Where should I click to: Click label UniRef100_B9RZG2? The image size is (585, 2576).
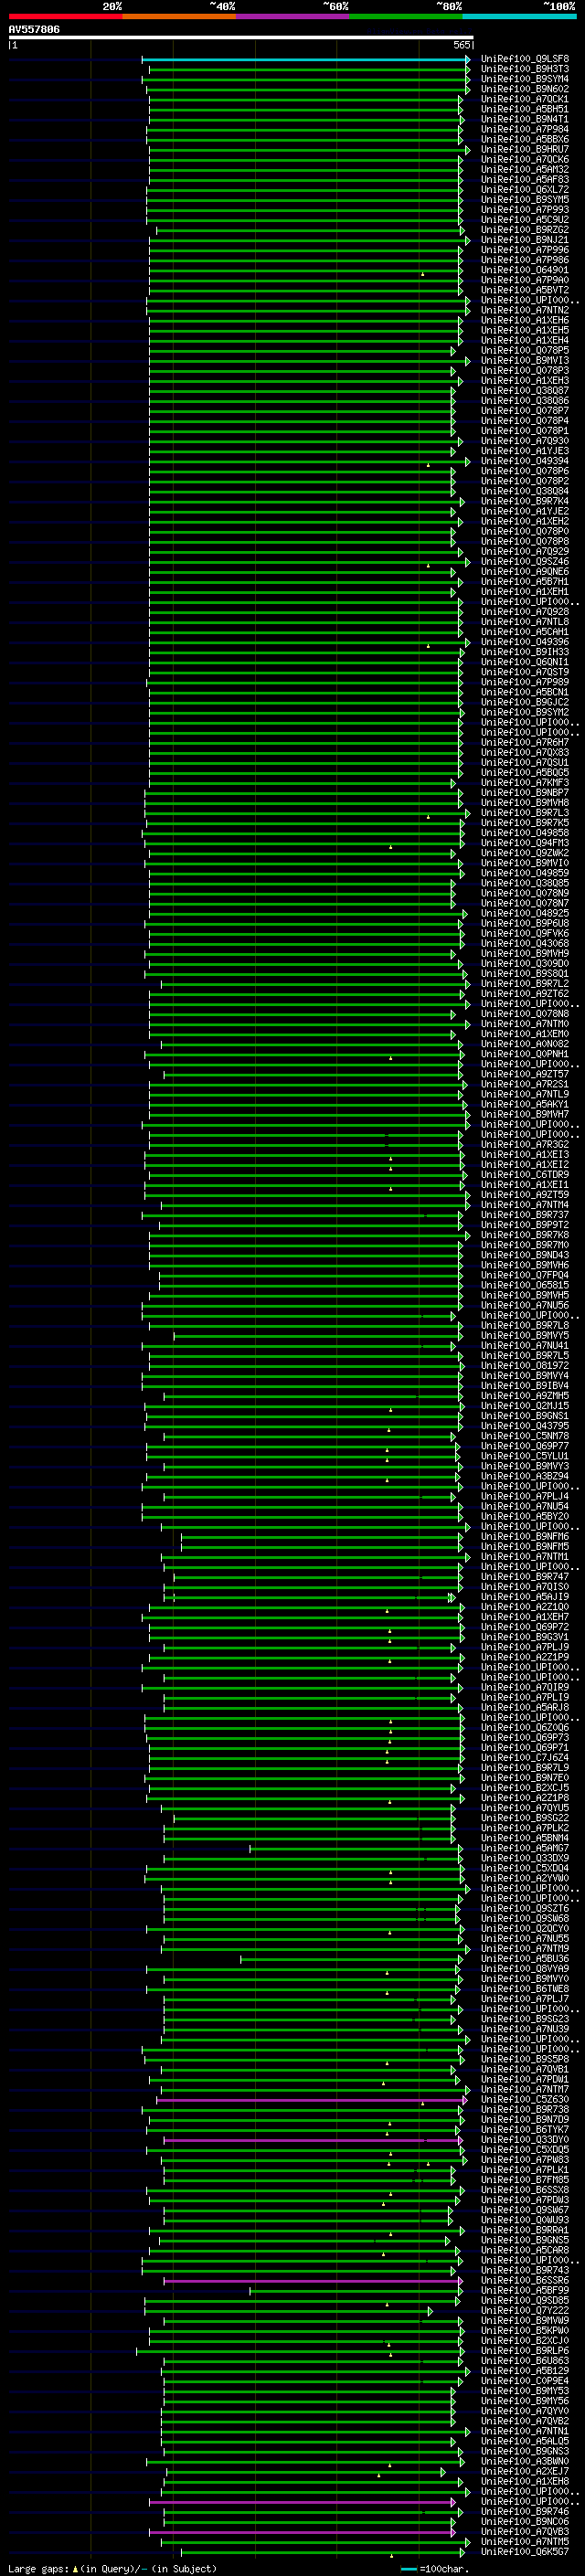[x=525, y=230]
